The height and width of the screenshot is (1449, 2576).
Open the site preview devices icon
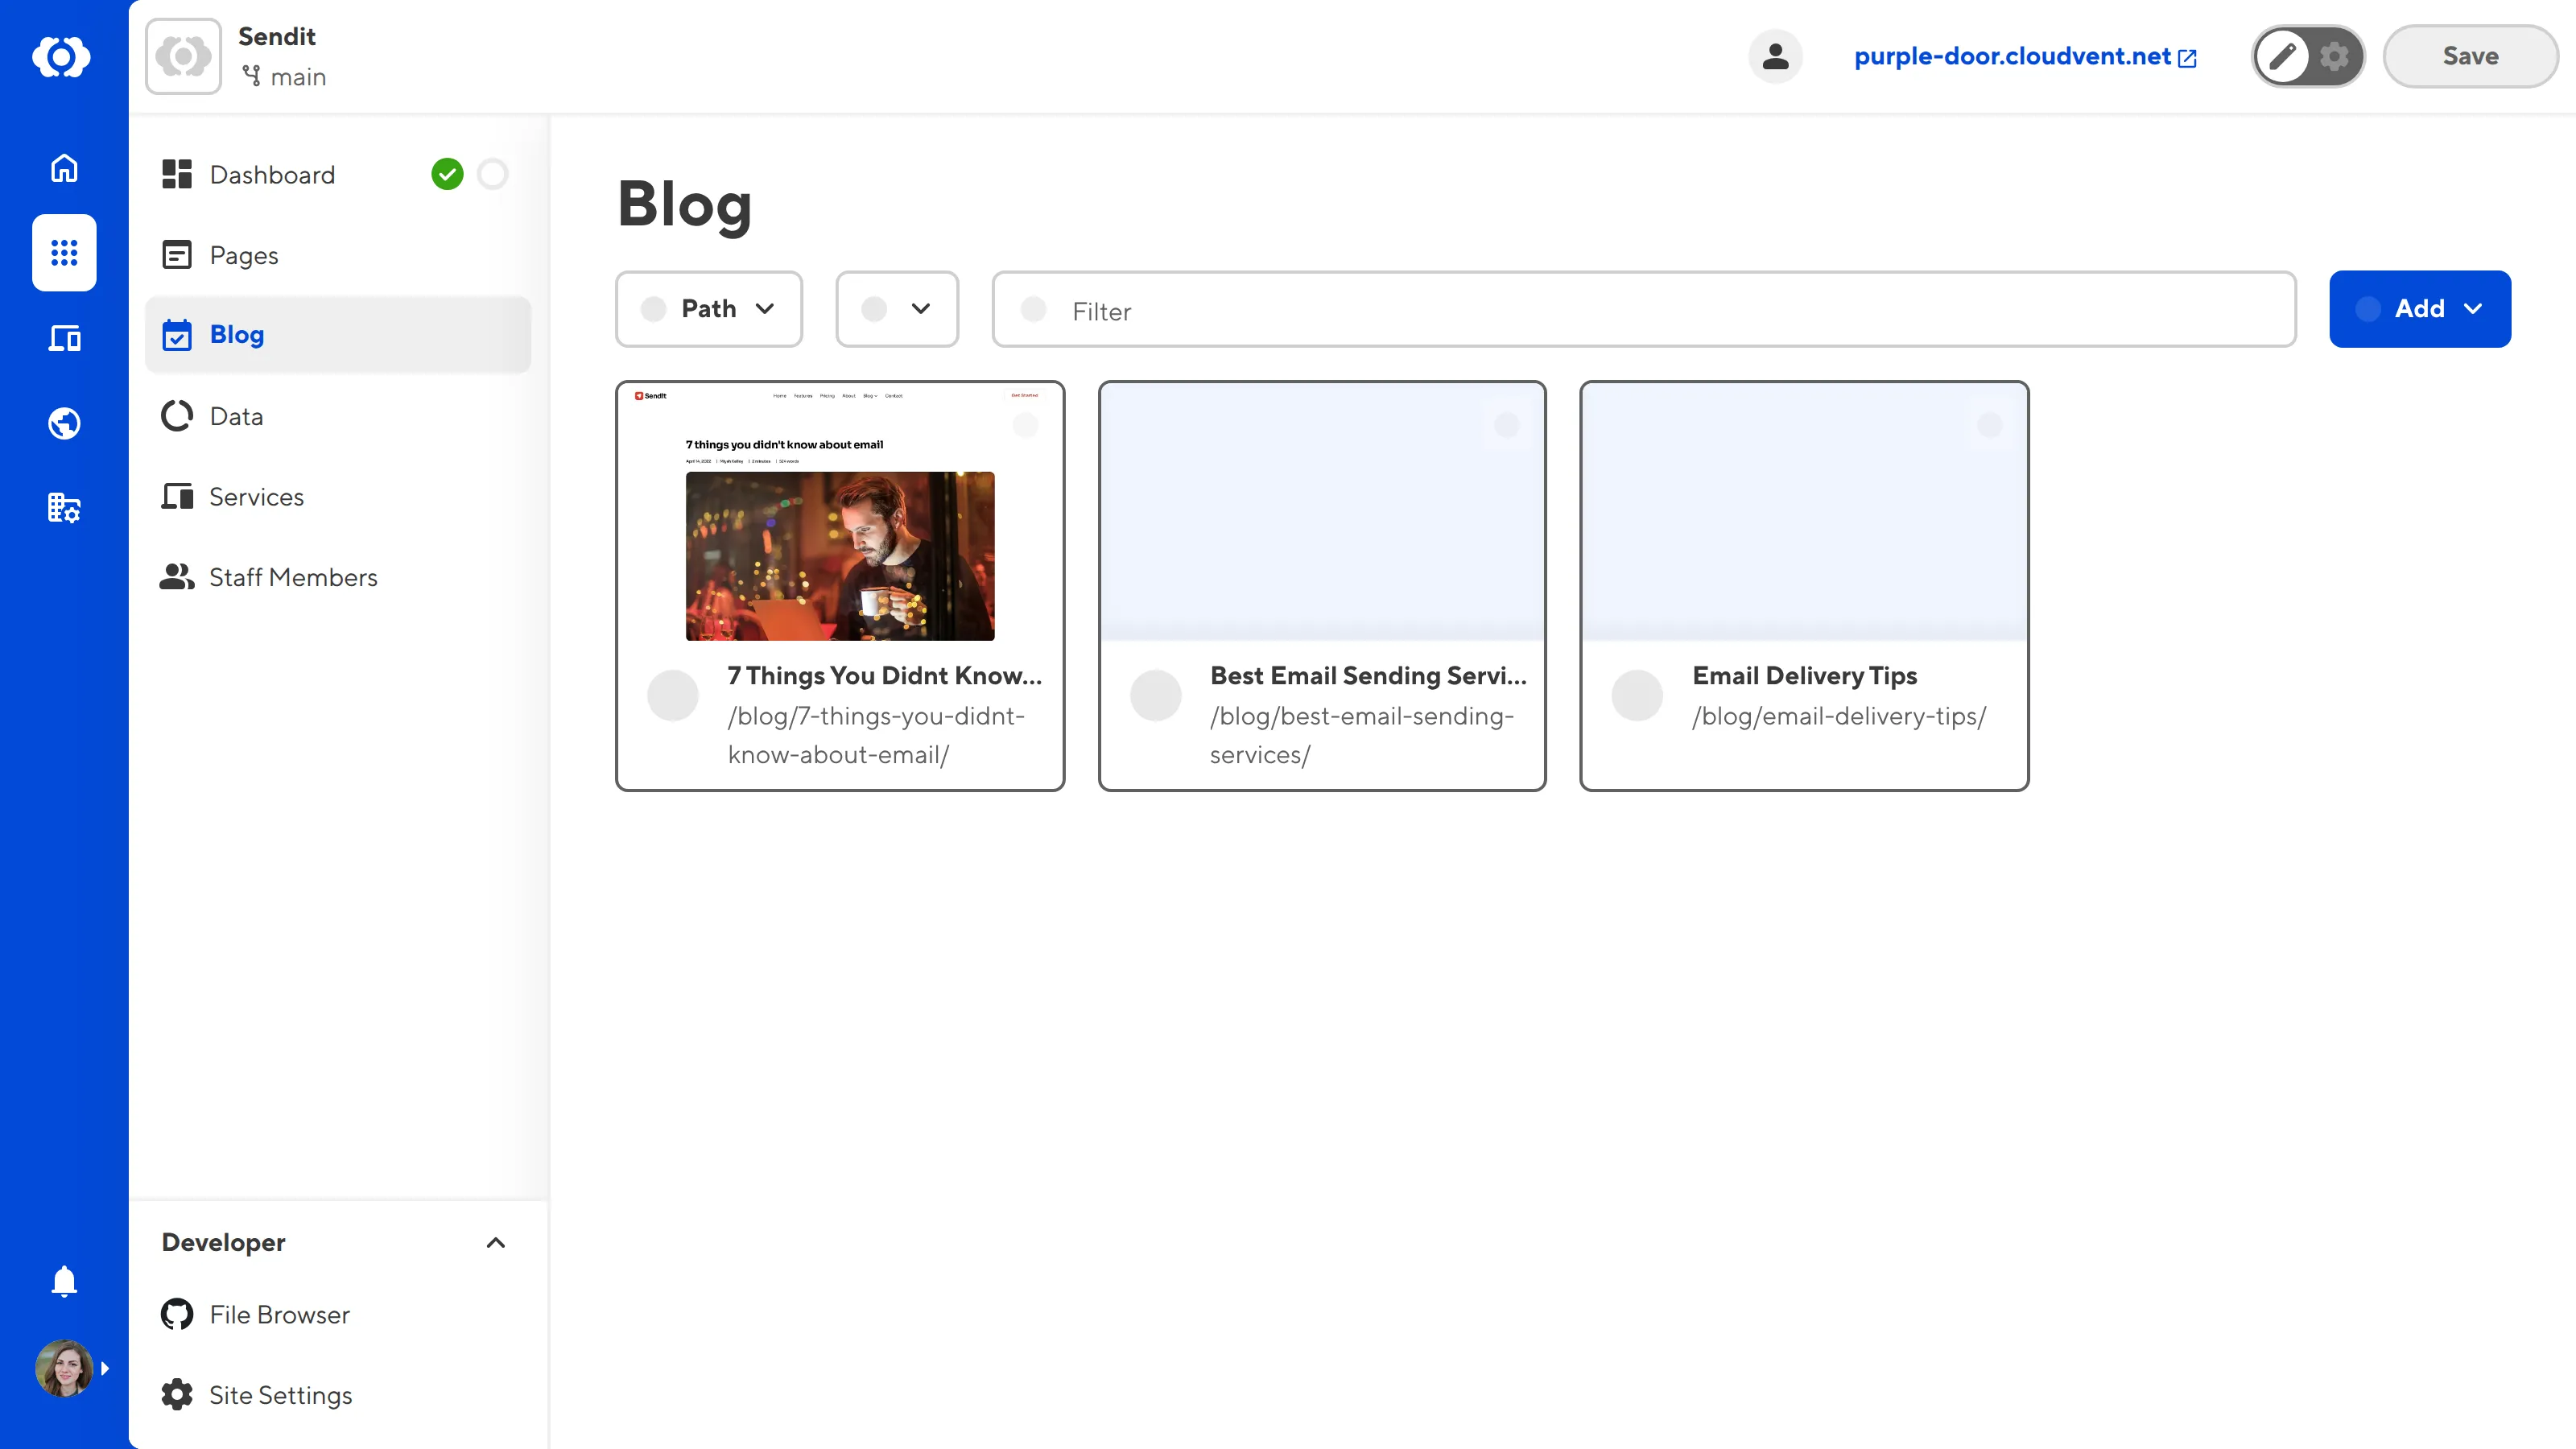[x=63, y=338]
